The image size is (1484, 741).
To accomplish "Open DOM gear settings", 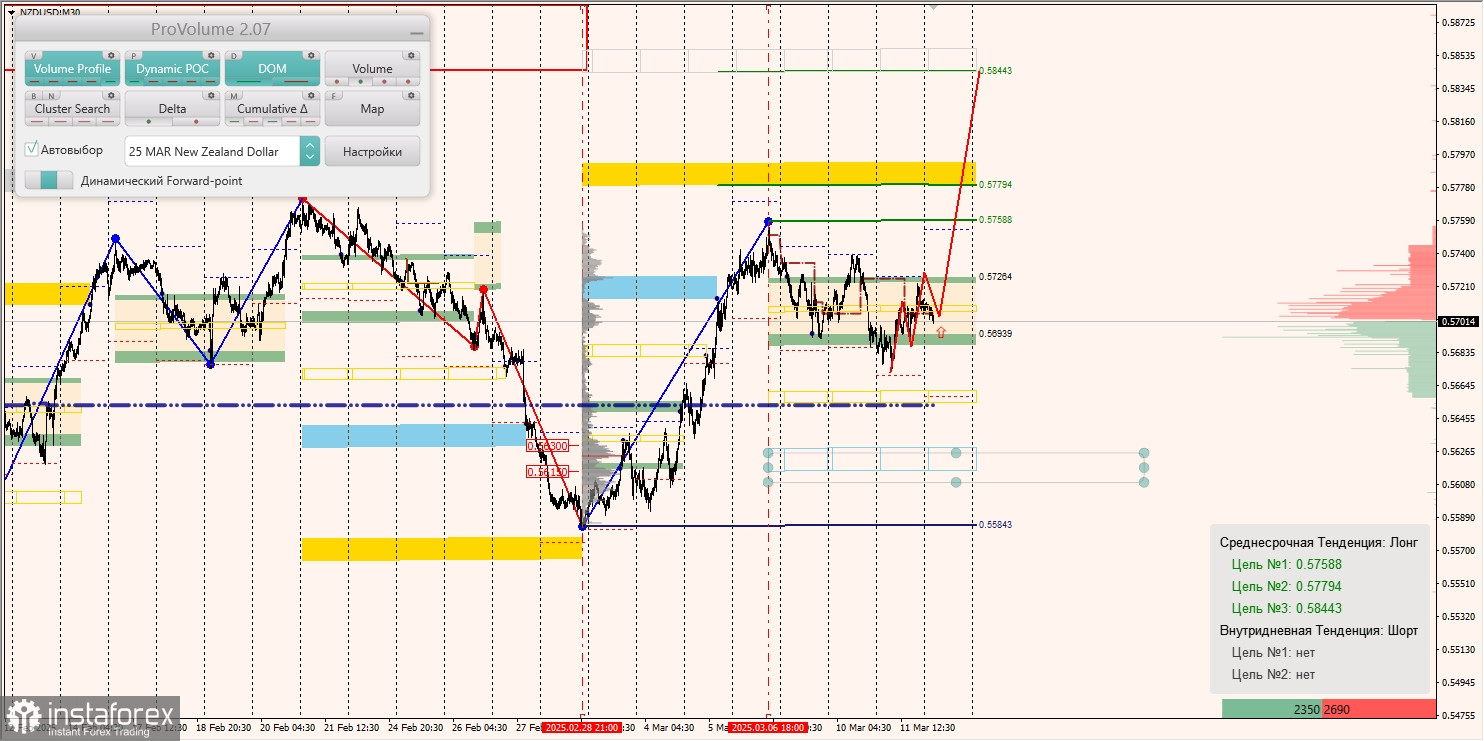I will [x=311, y=56].
